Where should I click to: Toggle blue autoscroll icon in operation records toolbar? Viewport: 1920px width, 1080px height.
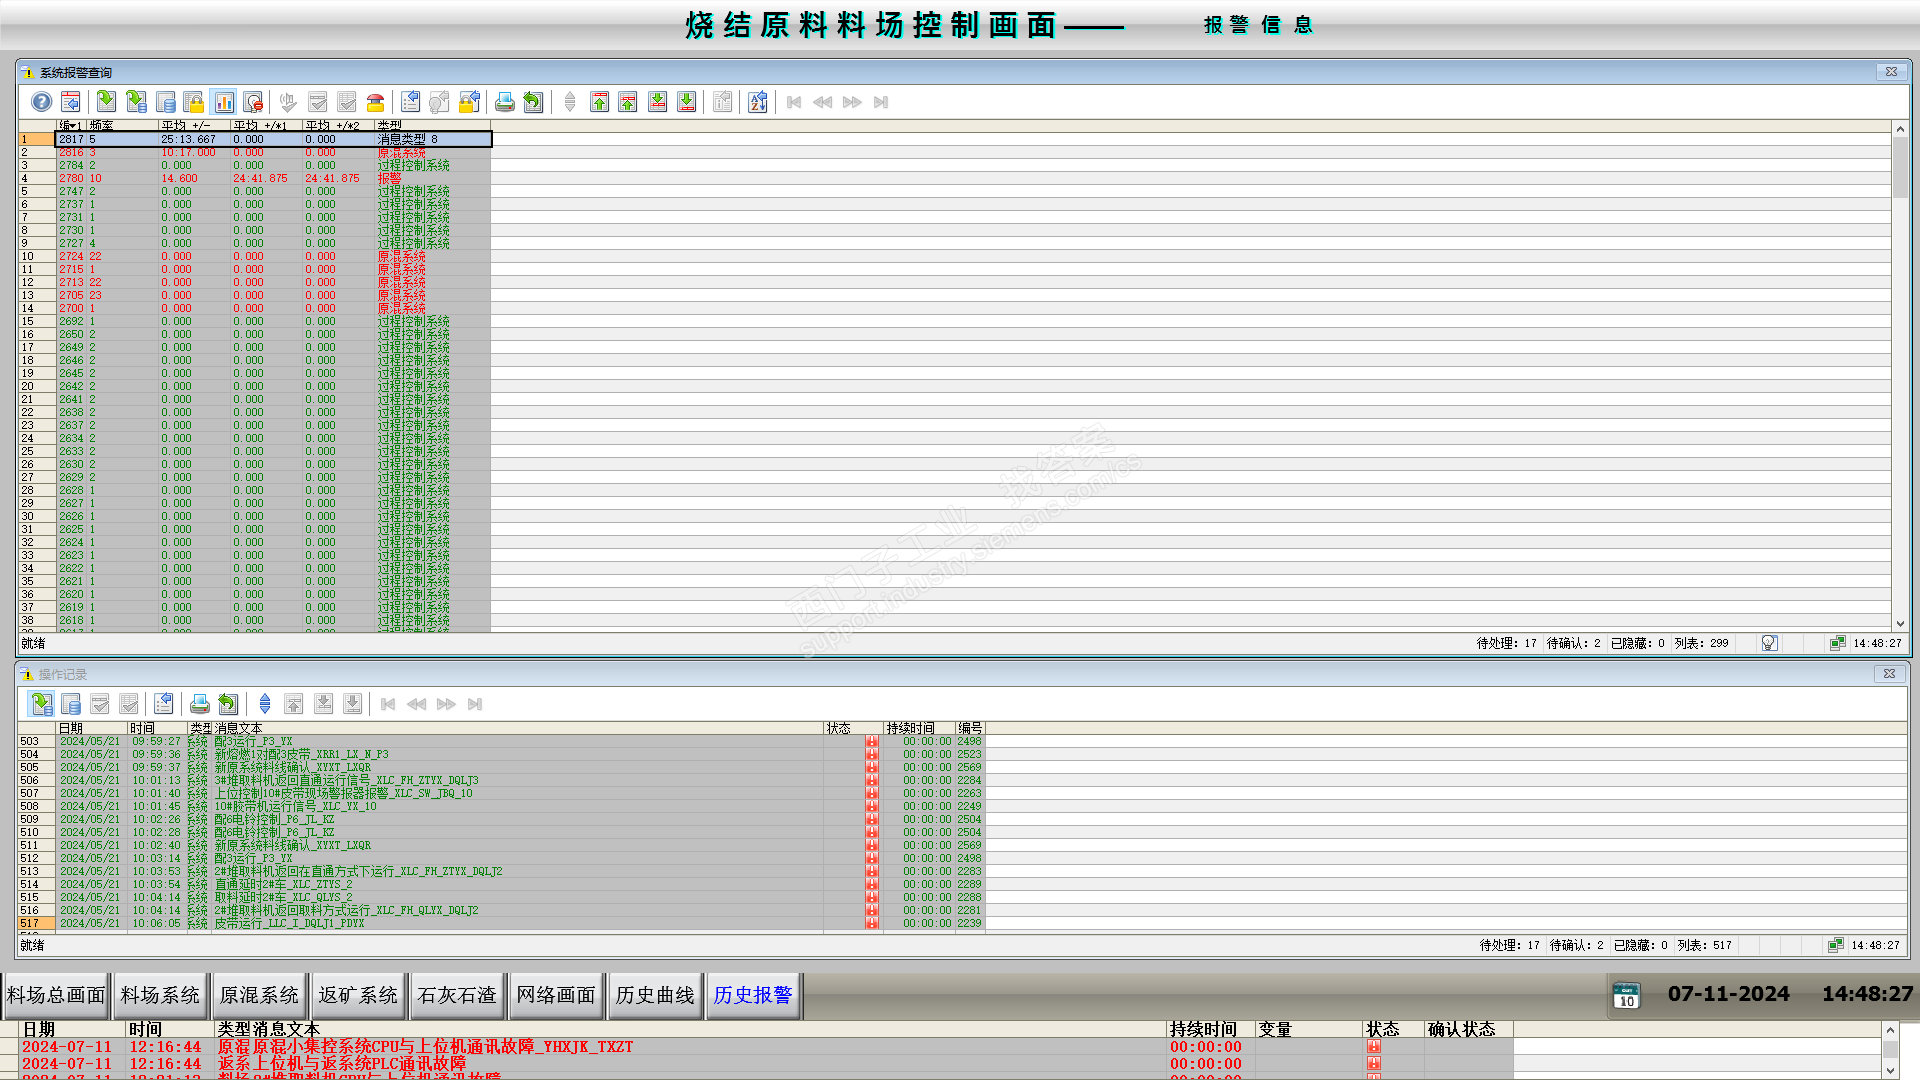[265, 704]
